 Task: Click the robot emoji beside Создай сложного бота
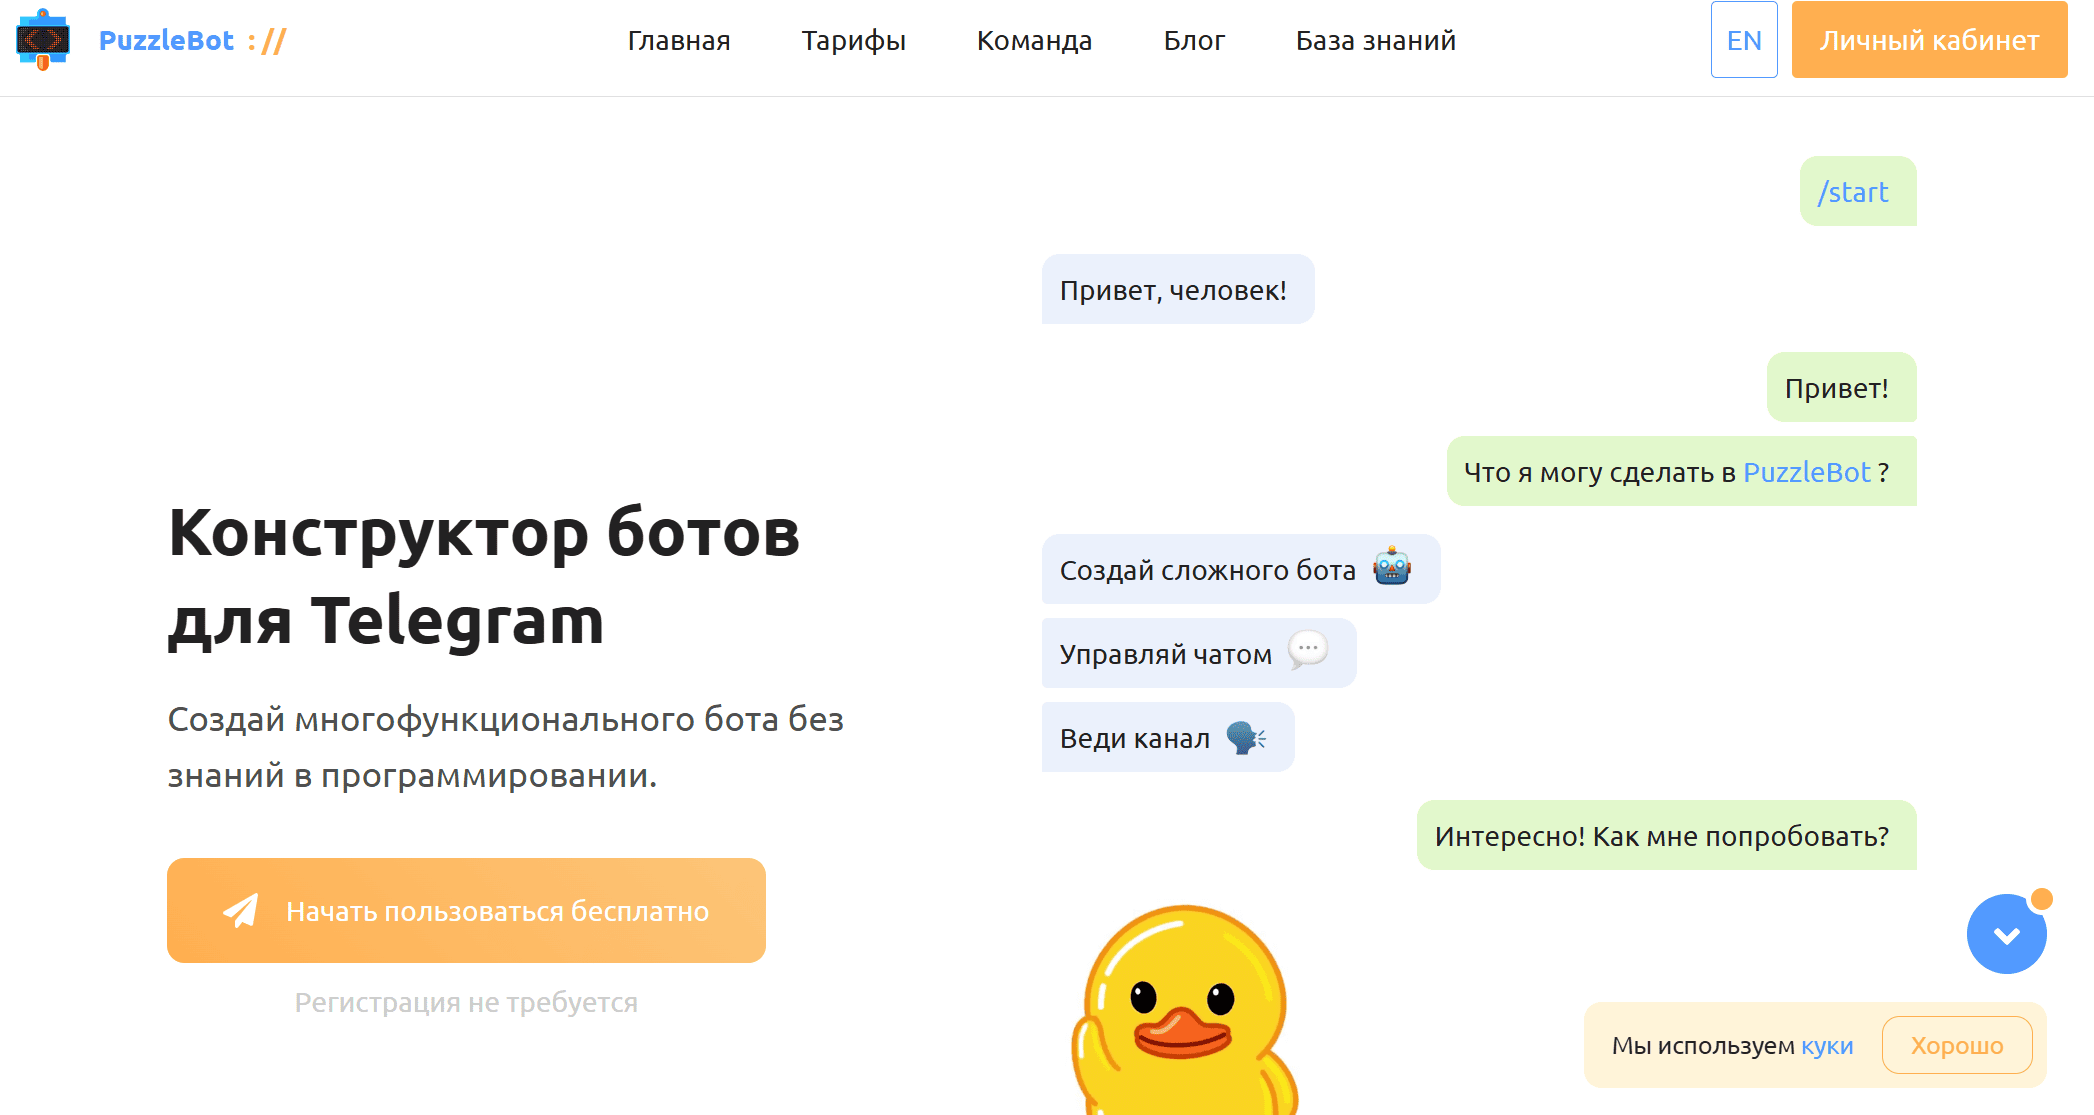[x=1392, y=566]
